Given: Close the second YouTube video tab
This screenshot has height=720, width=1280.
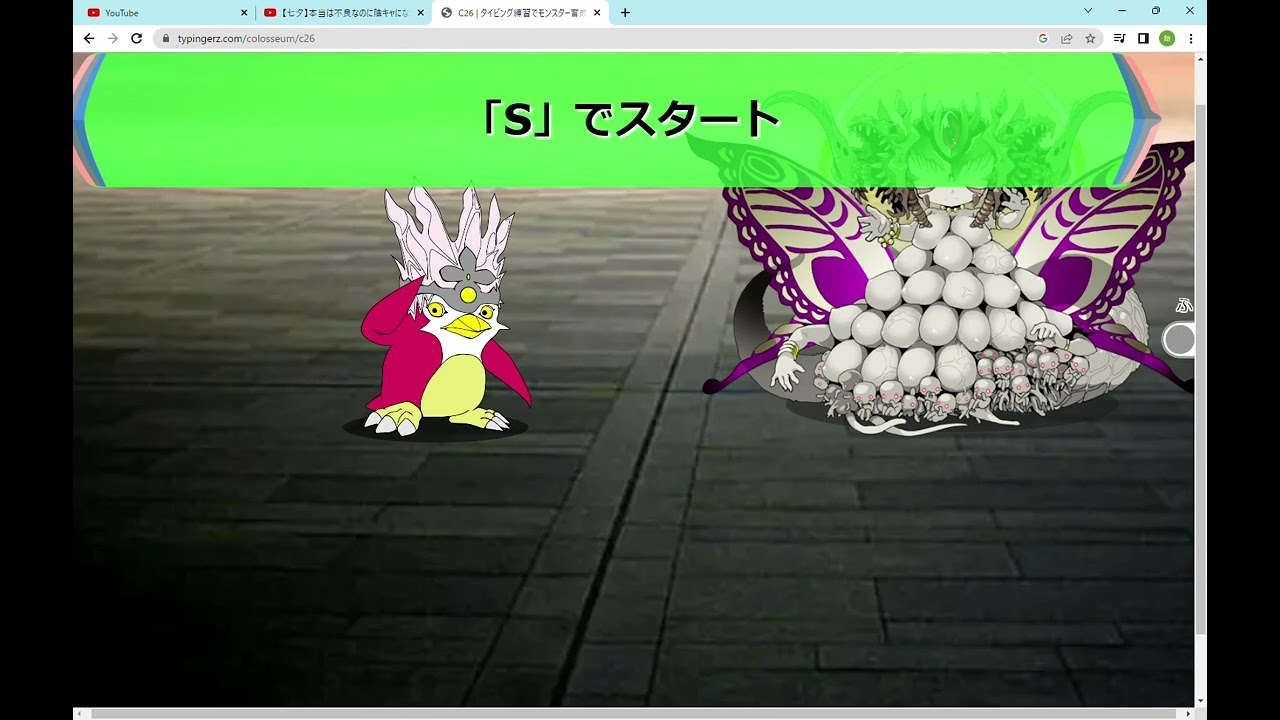Looking at the screenshot, I should click(x=420, y=13).
